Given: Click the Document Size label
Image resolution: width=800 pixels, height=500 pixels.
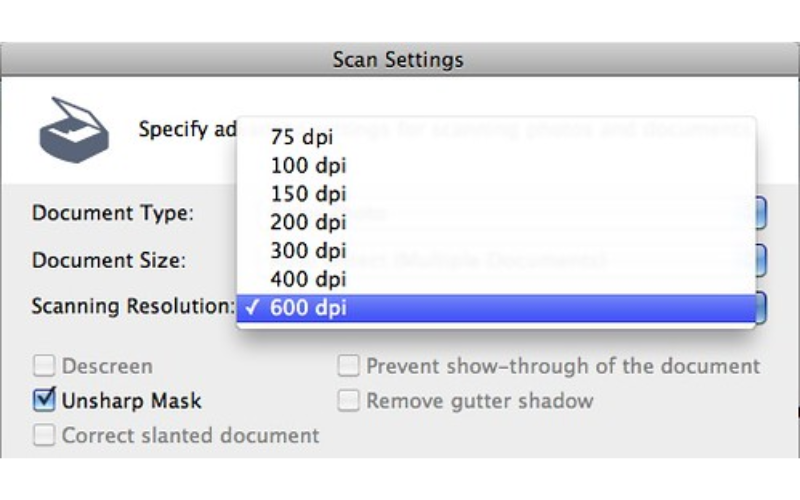Looking at the screenshot, I should (x=109, y=260).
